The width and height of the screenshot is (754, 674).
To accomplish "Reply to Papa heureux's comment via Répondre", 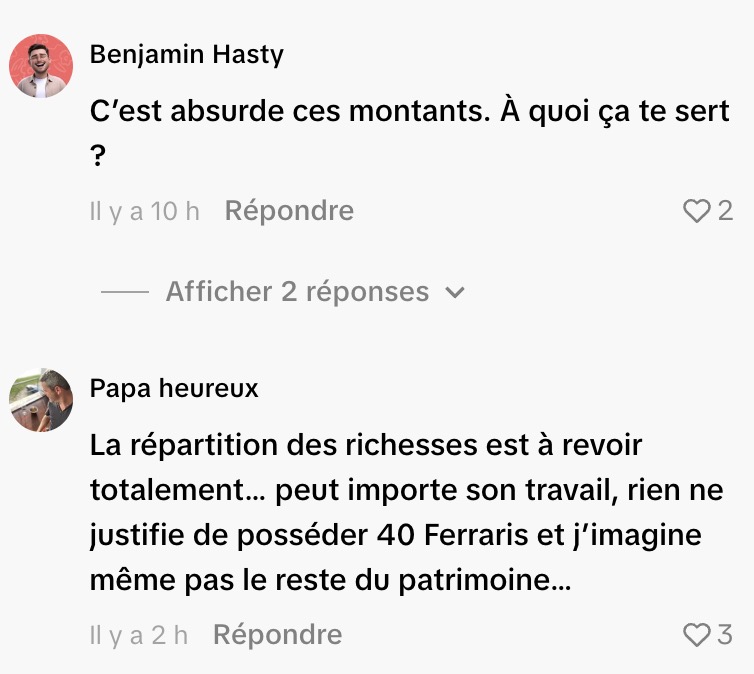I will 277,635.
